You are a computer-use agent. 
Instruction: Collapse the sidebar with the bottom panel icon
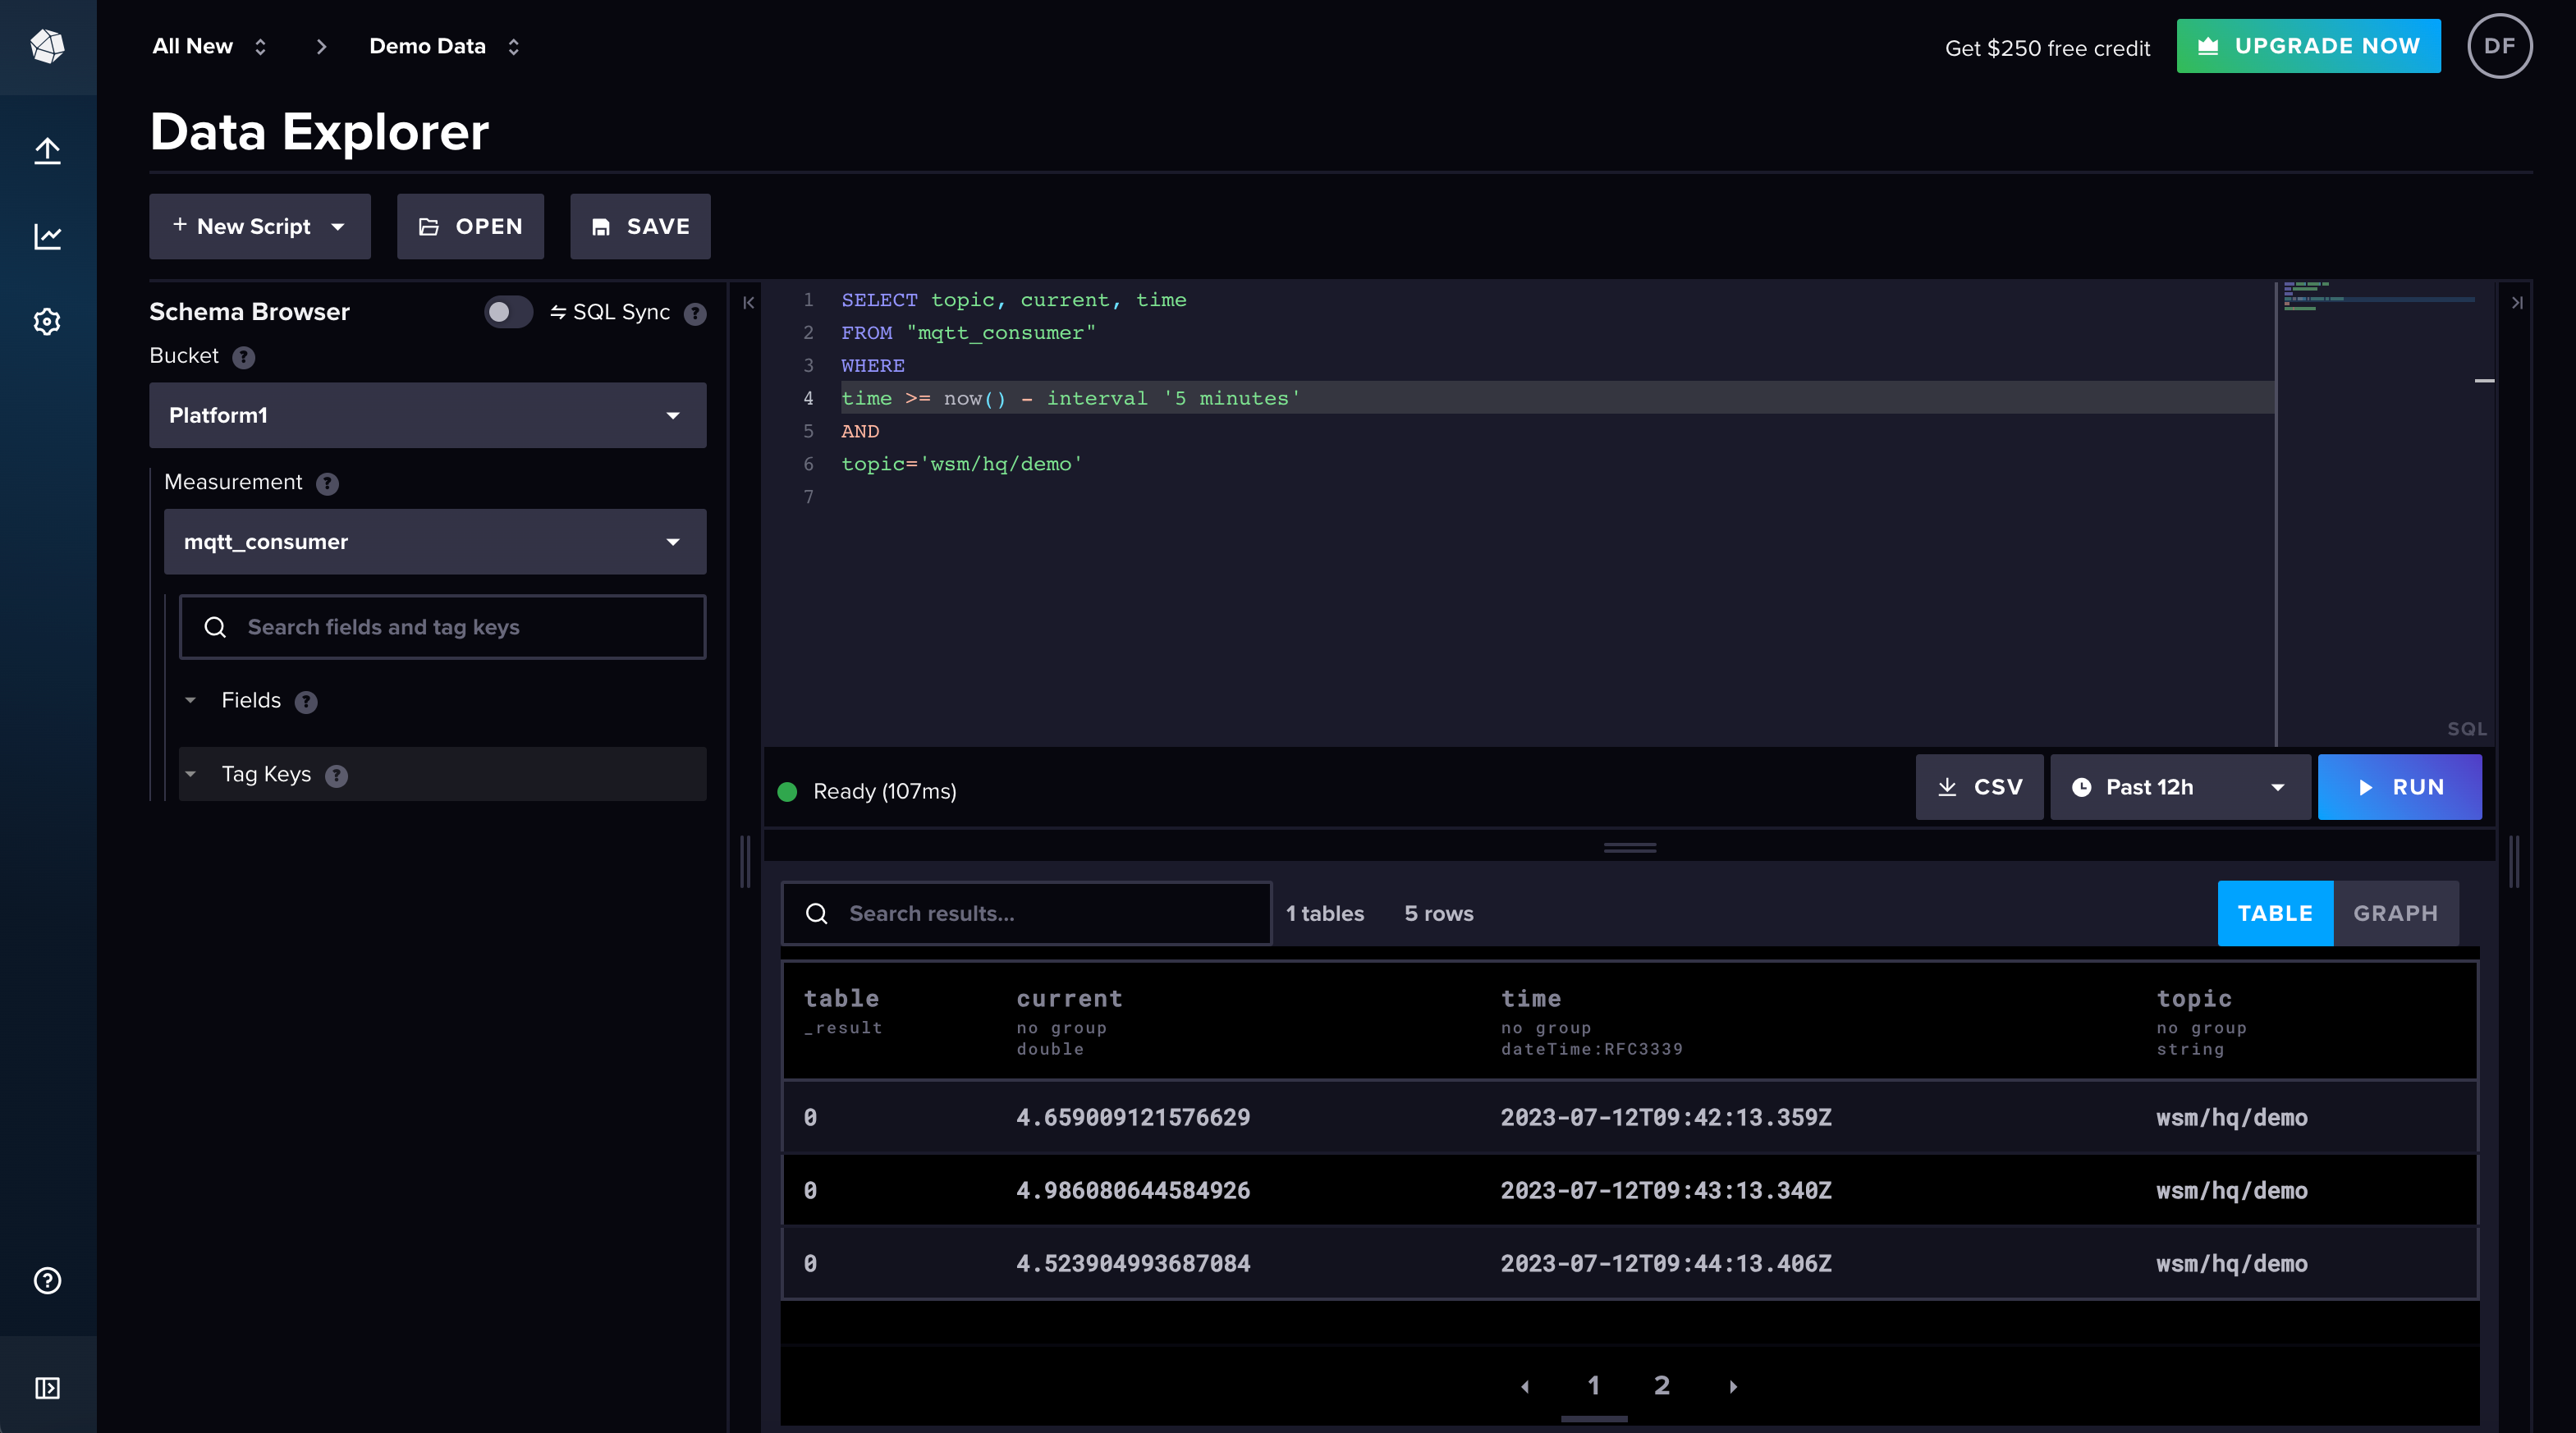pyautogui.click(x=47, y=1388)
